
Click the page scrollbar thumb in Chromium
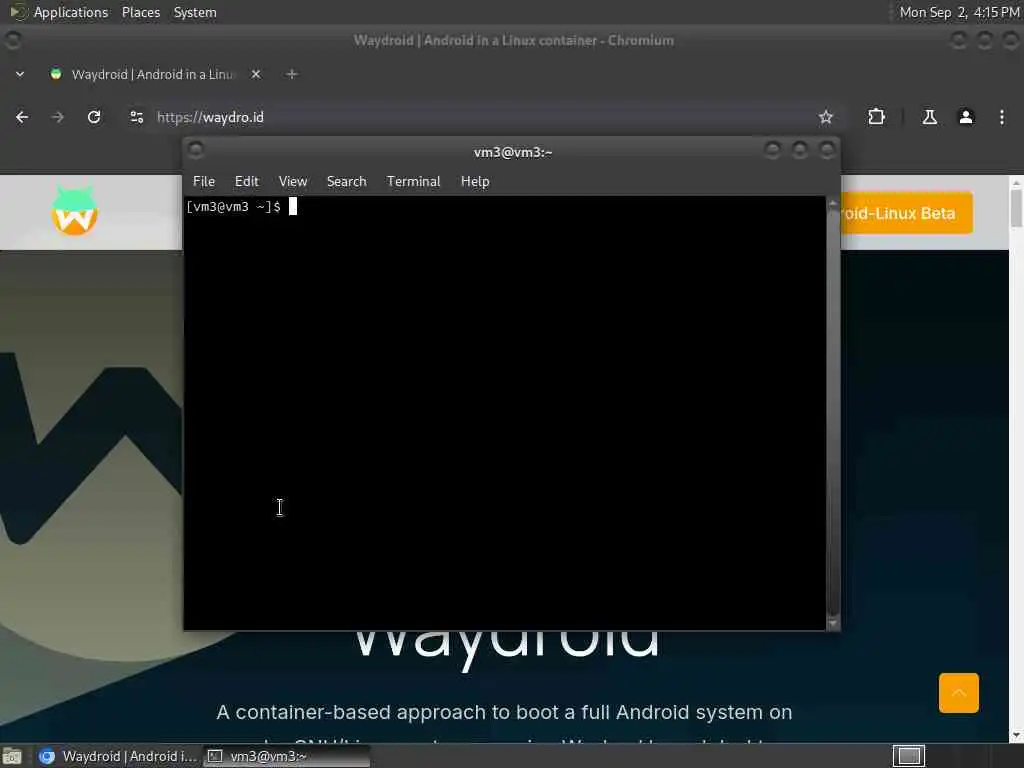pos(1016,208)
